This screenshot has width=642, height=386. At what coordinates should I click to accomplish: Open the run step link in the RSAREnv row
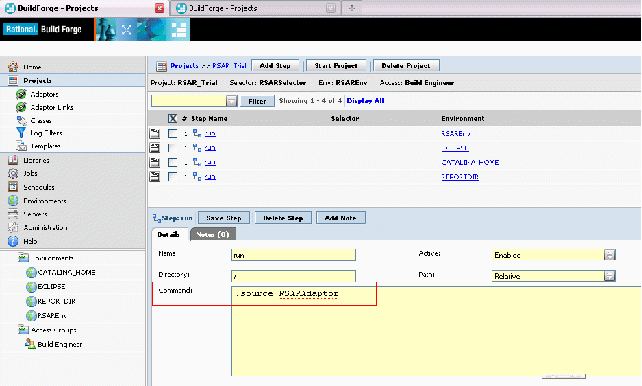click(x=210, y=133)
